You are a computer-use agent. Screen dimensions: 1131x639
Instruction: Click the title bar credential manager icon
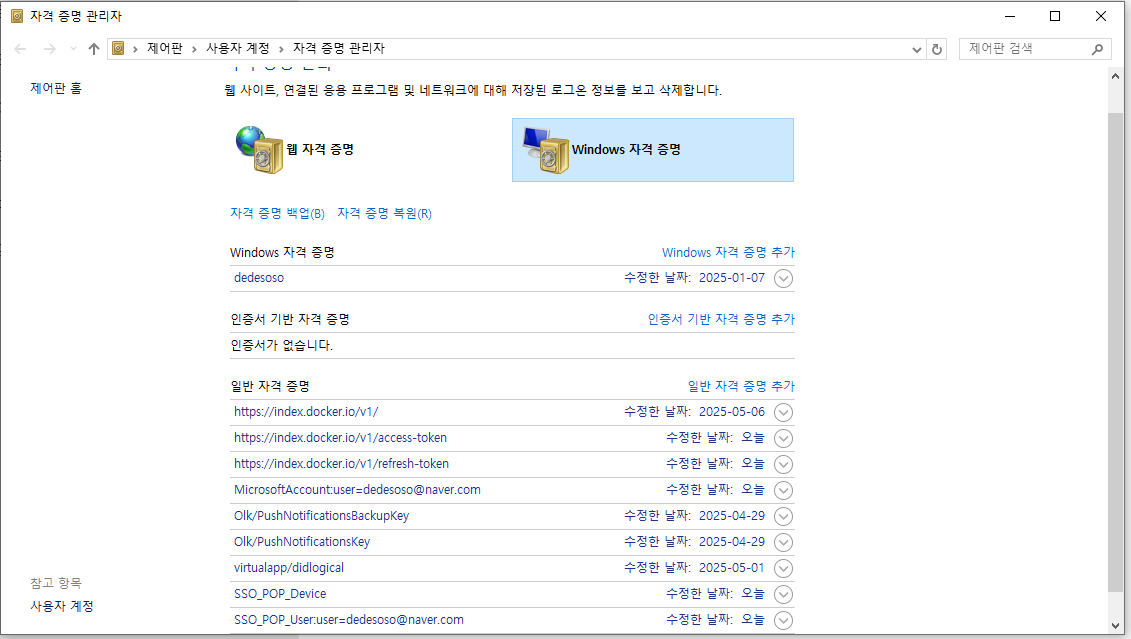point(17,16)
